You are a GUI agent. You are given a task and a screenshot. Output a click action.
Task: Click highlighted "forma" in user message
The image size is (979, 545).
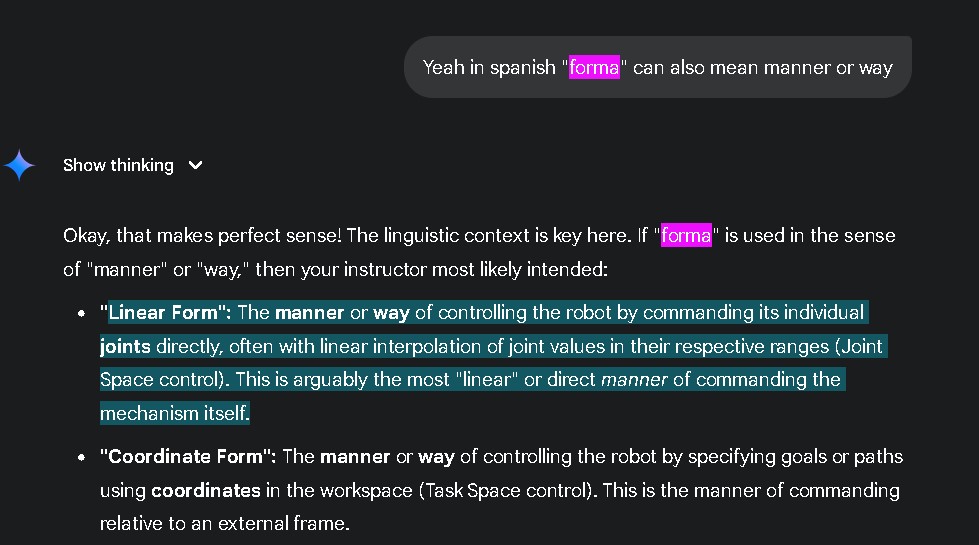594,68
